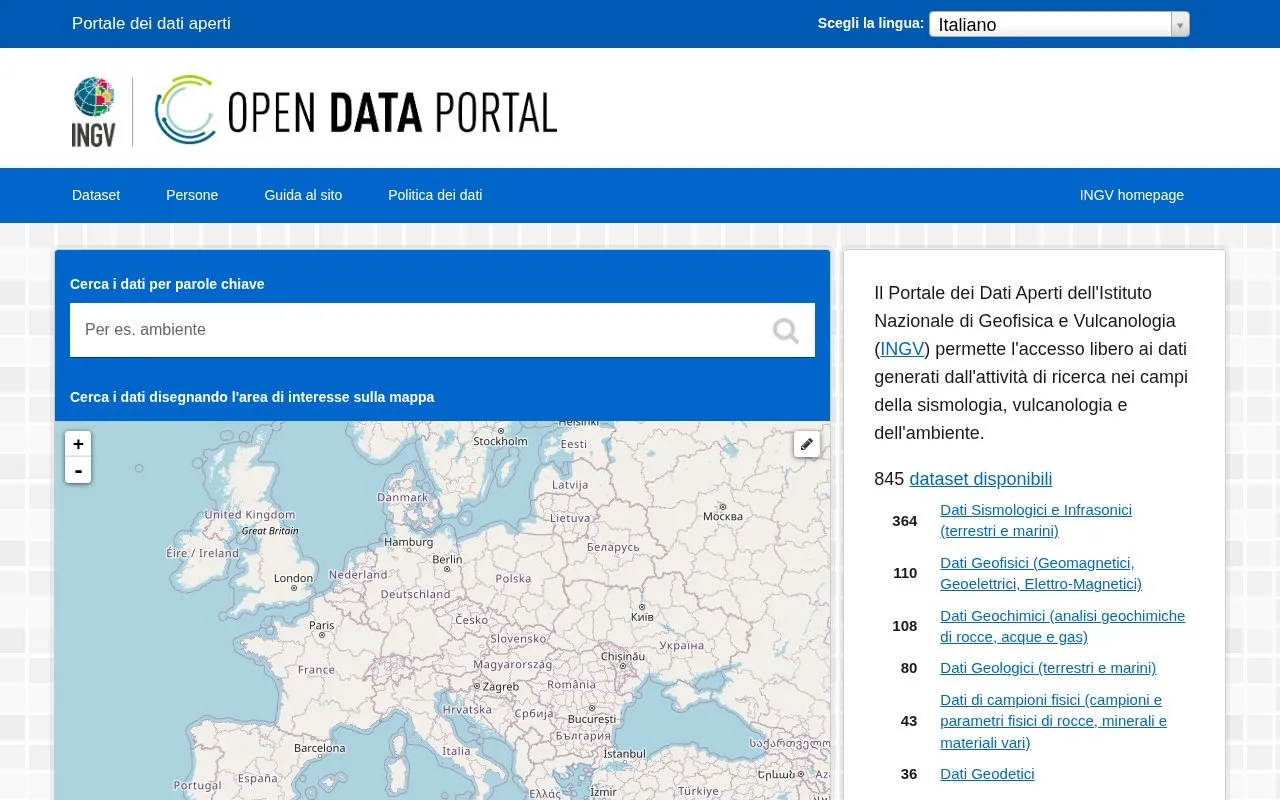Activate the map draw pencil tool
The width and height of the screenshot is (1280, 800).
point(807,444)
